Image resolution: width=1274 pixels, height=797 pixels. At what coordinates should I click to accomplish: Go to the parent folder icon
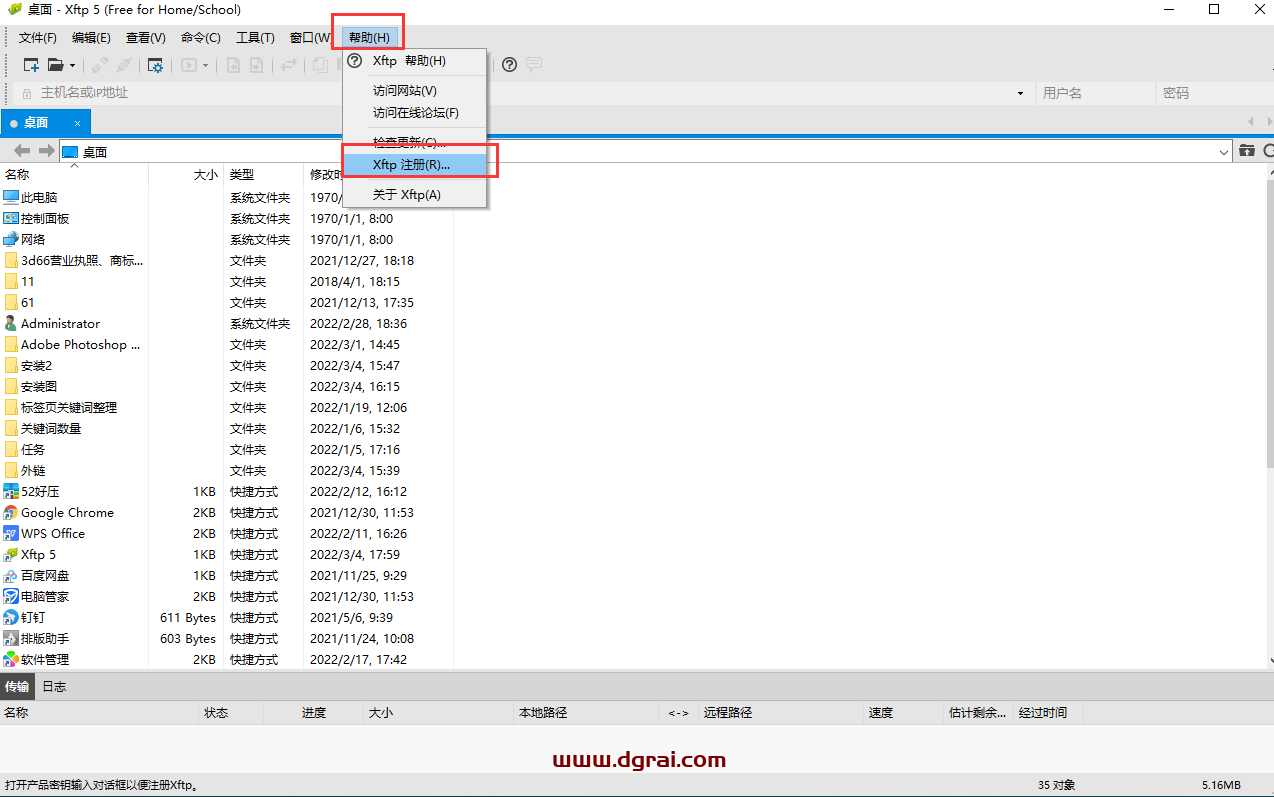1247,151
